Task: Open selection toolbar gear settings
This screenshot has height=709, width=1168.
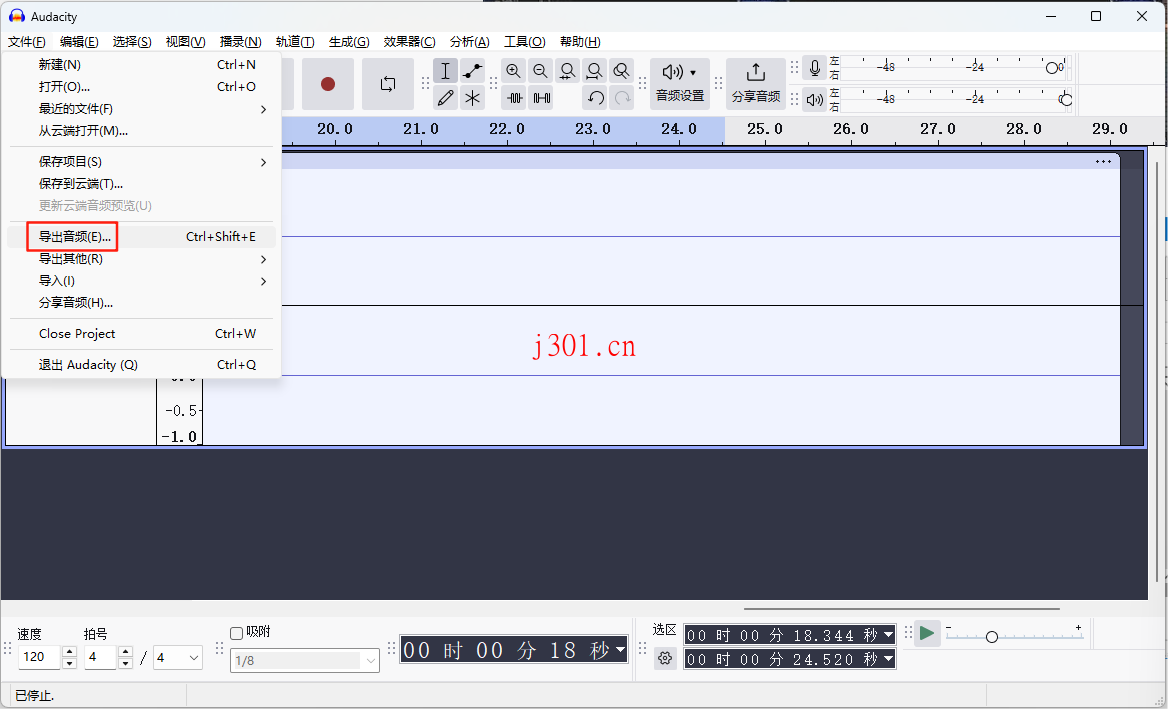Action: click(665, 658)
